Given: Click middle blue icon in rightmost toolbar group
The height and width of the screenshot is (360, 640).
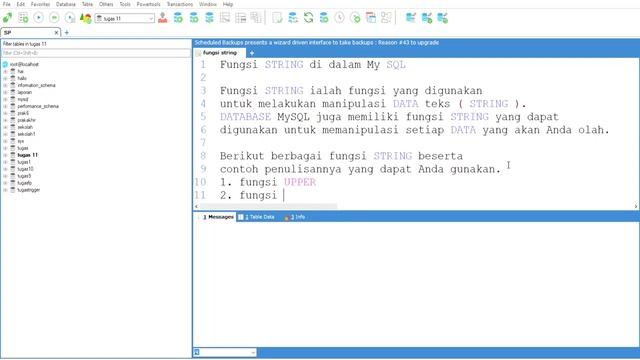Looking at the screenshot, I should tap(427, 18).
